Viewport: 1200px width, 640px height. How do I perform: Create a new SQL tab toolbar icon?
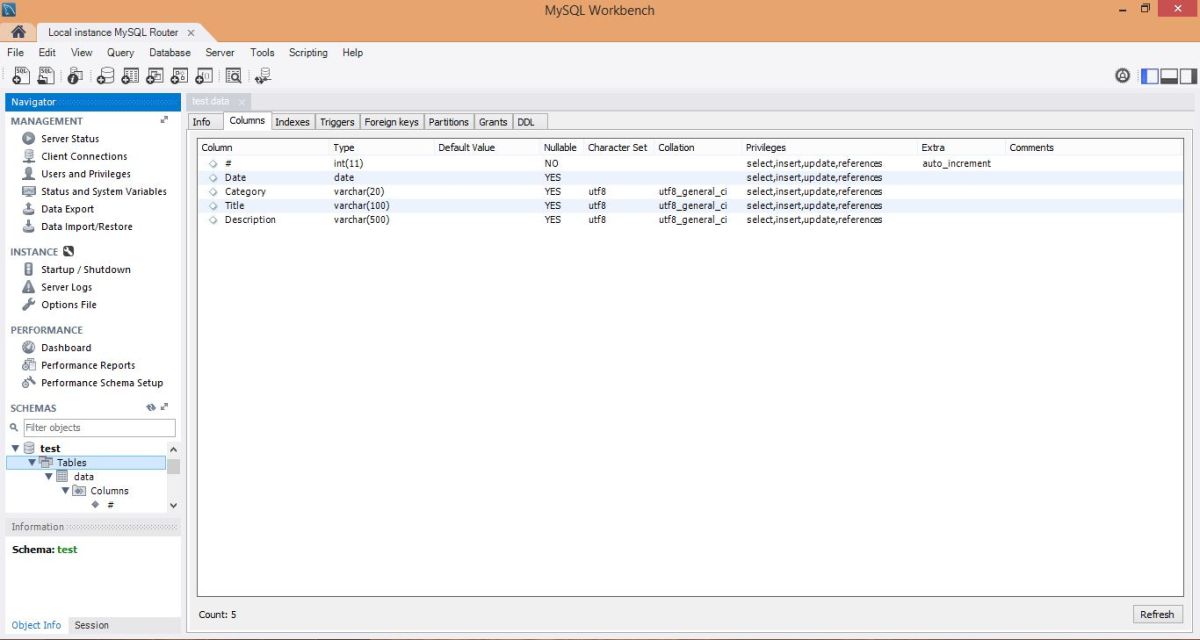coord(20,75)
